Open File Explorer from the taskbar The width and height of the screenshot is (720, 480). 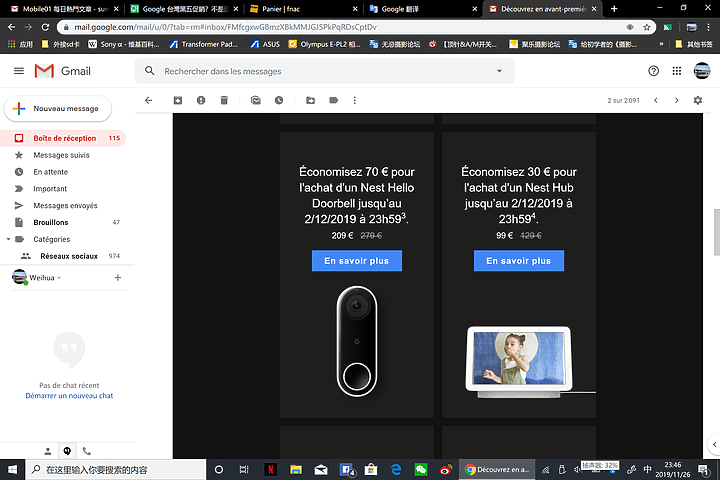coord(296,469)
